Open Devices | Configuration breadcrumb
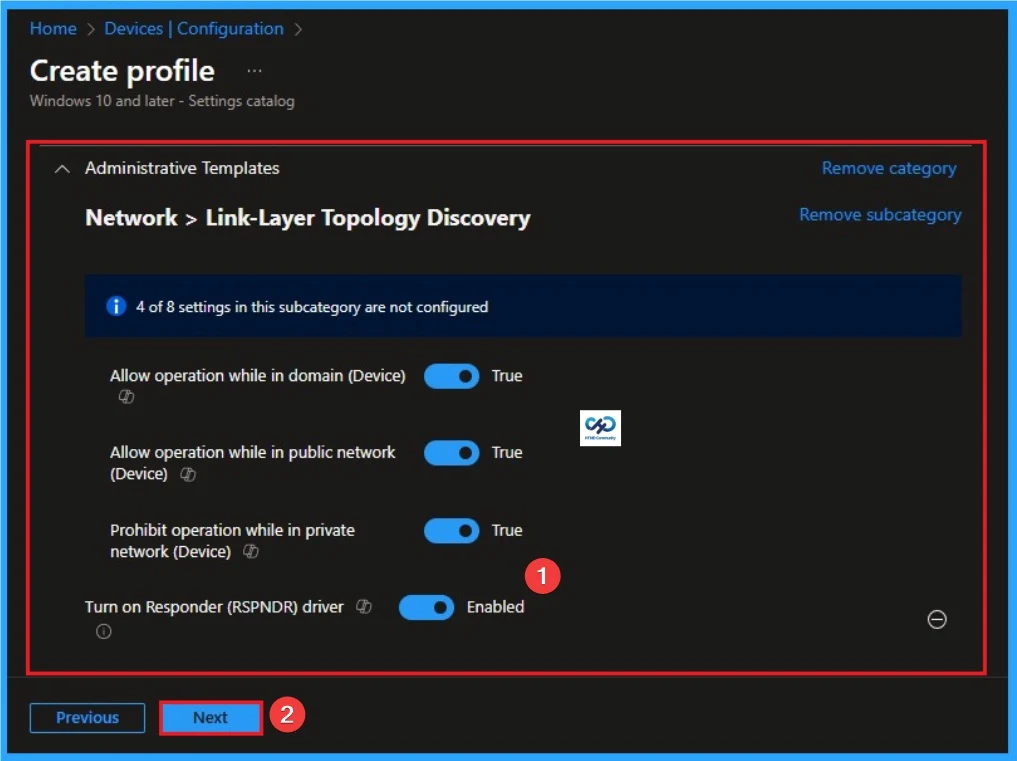The height and width of the screenshot is (761, 1017). coord(194,28)
